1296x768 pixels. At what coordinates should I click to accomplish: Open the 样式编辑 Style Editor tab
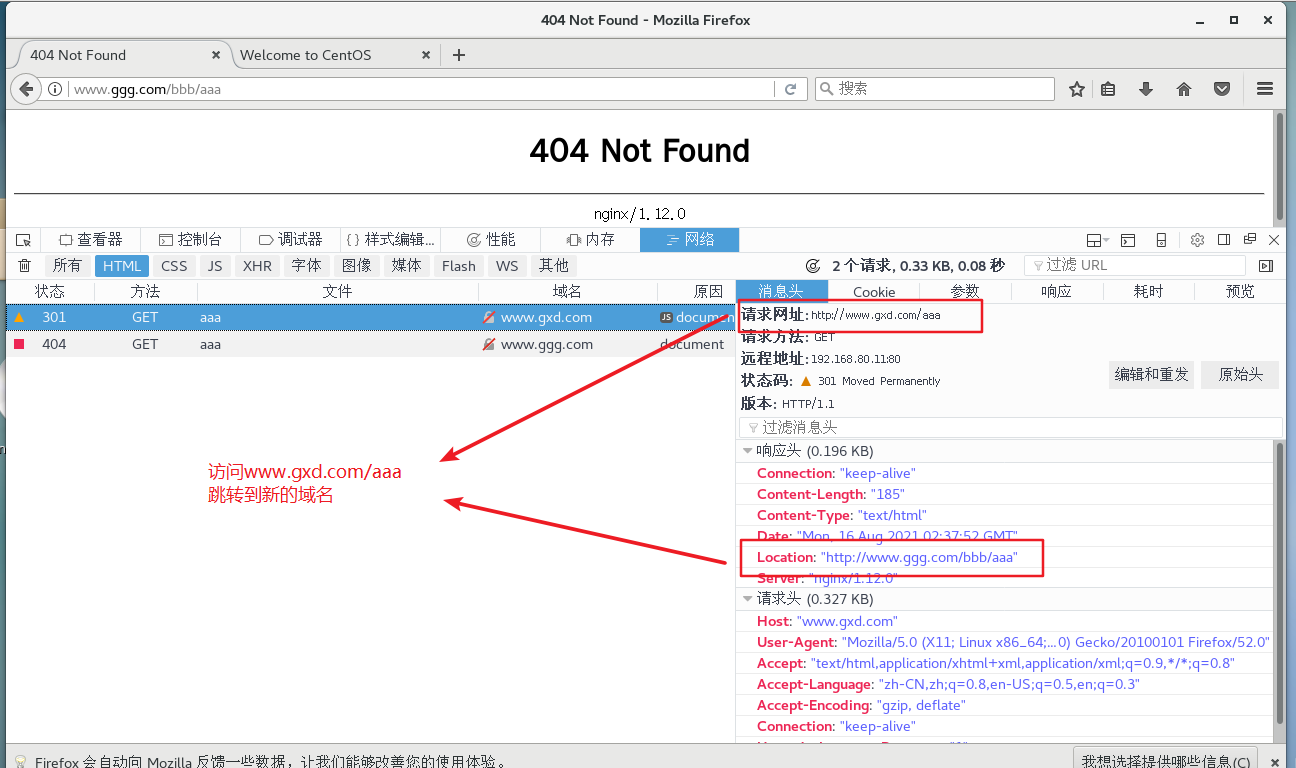(x=390, y=240)
